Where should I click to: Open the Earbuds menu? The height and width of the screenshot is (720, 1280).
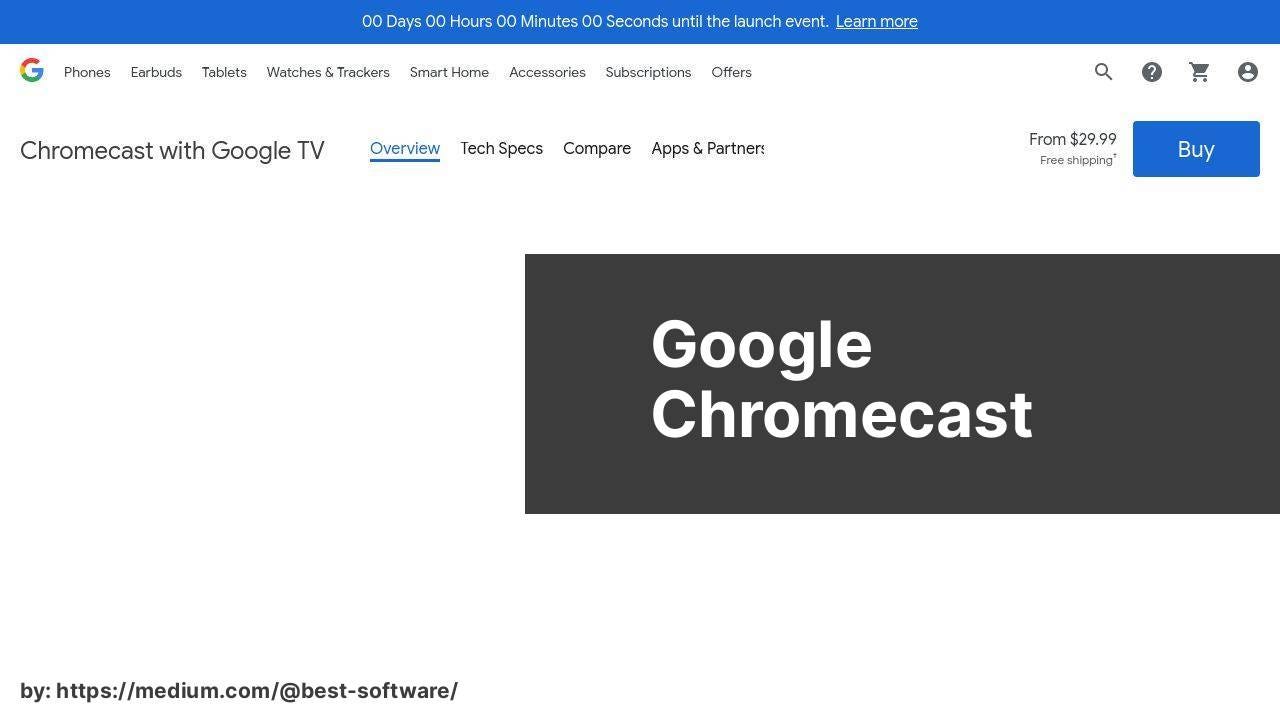156,72
